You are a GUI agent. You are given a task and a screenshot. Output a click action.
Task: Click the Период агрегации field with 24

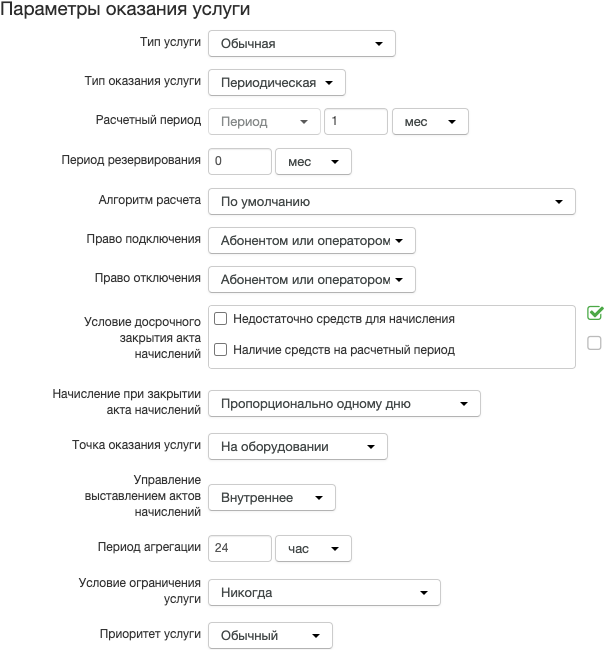pos(240,548)
